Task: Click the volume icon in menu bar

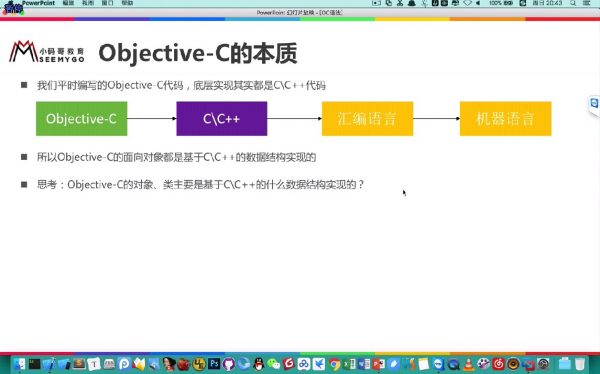Action: coord(478,3)
